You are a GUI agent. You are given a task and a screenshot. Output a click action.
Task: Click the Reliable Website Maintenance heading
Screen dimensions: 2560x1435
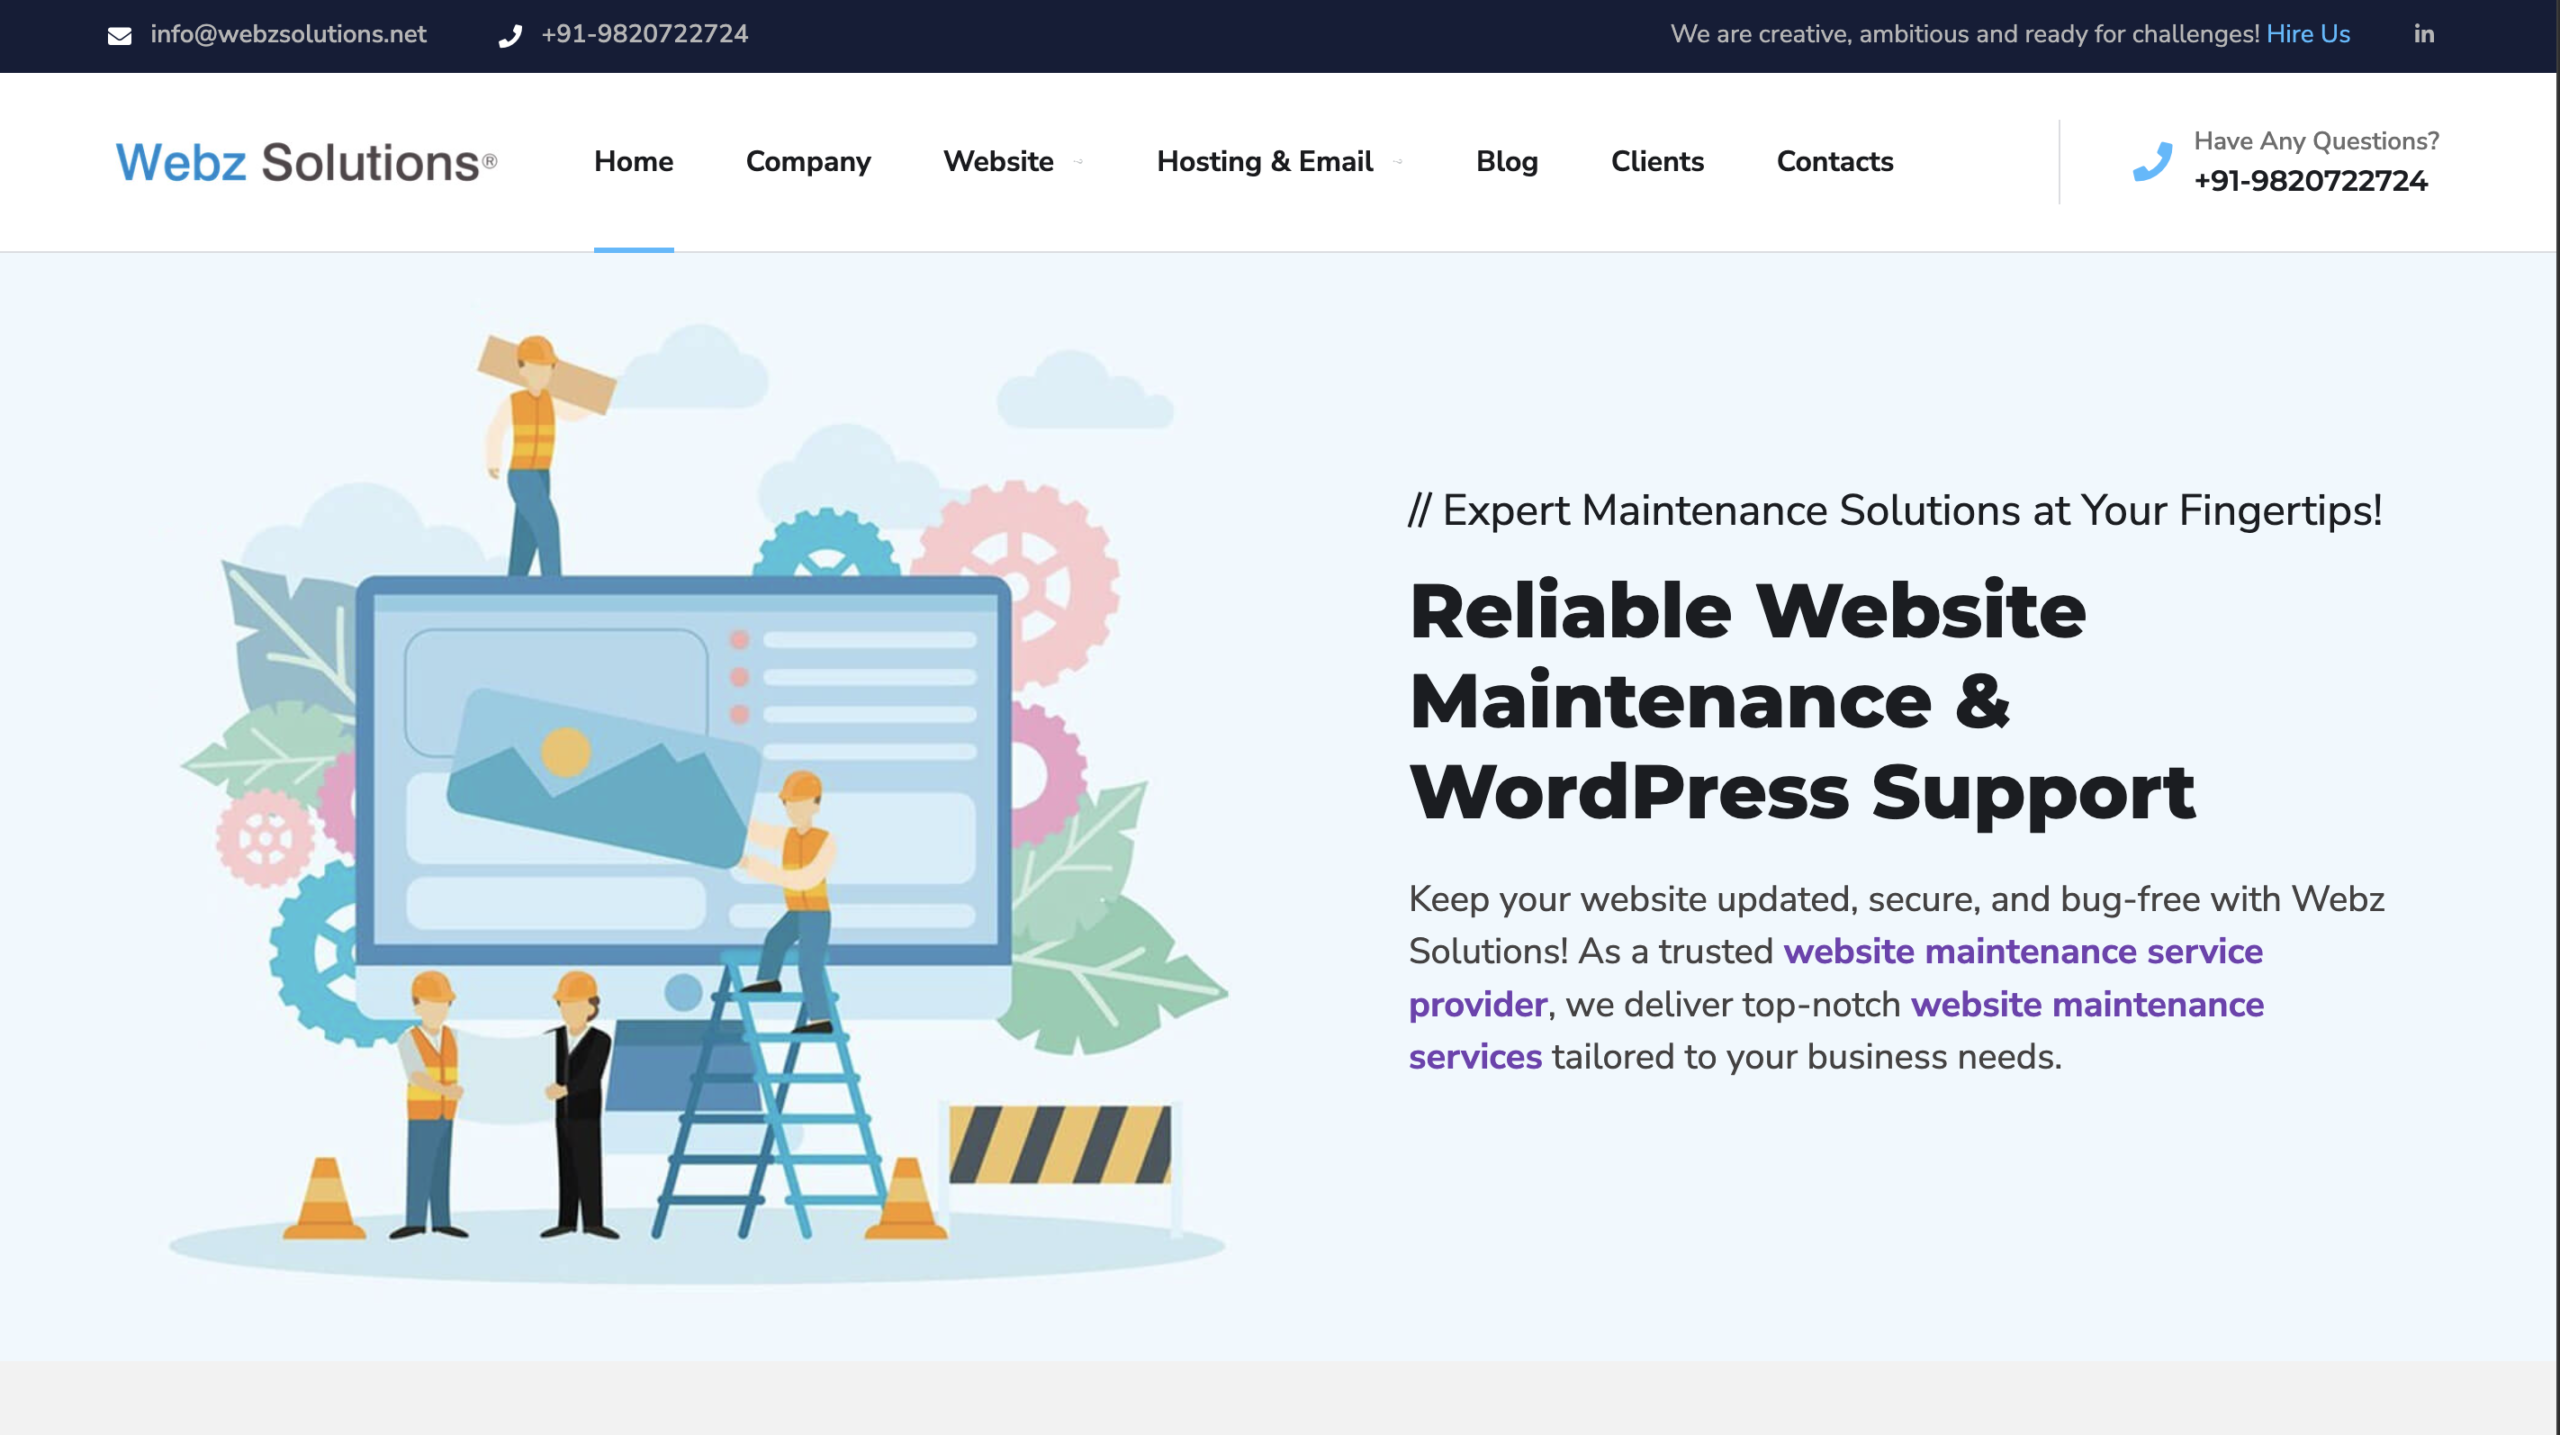click(1801, 701)
